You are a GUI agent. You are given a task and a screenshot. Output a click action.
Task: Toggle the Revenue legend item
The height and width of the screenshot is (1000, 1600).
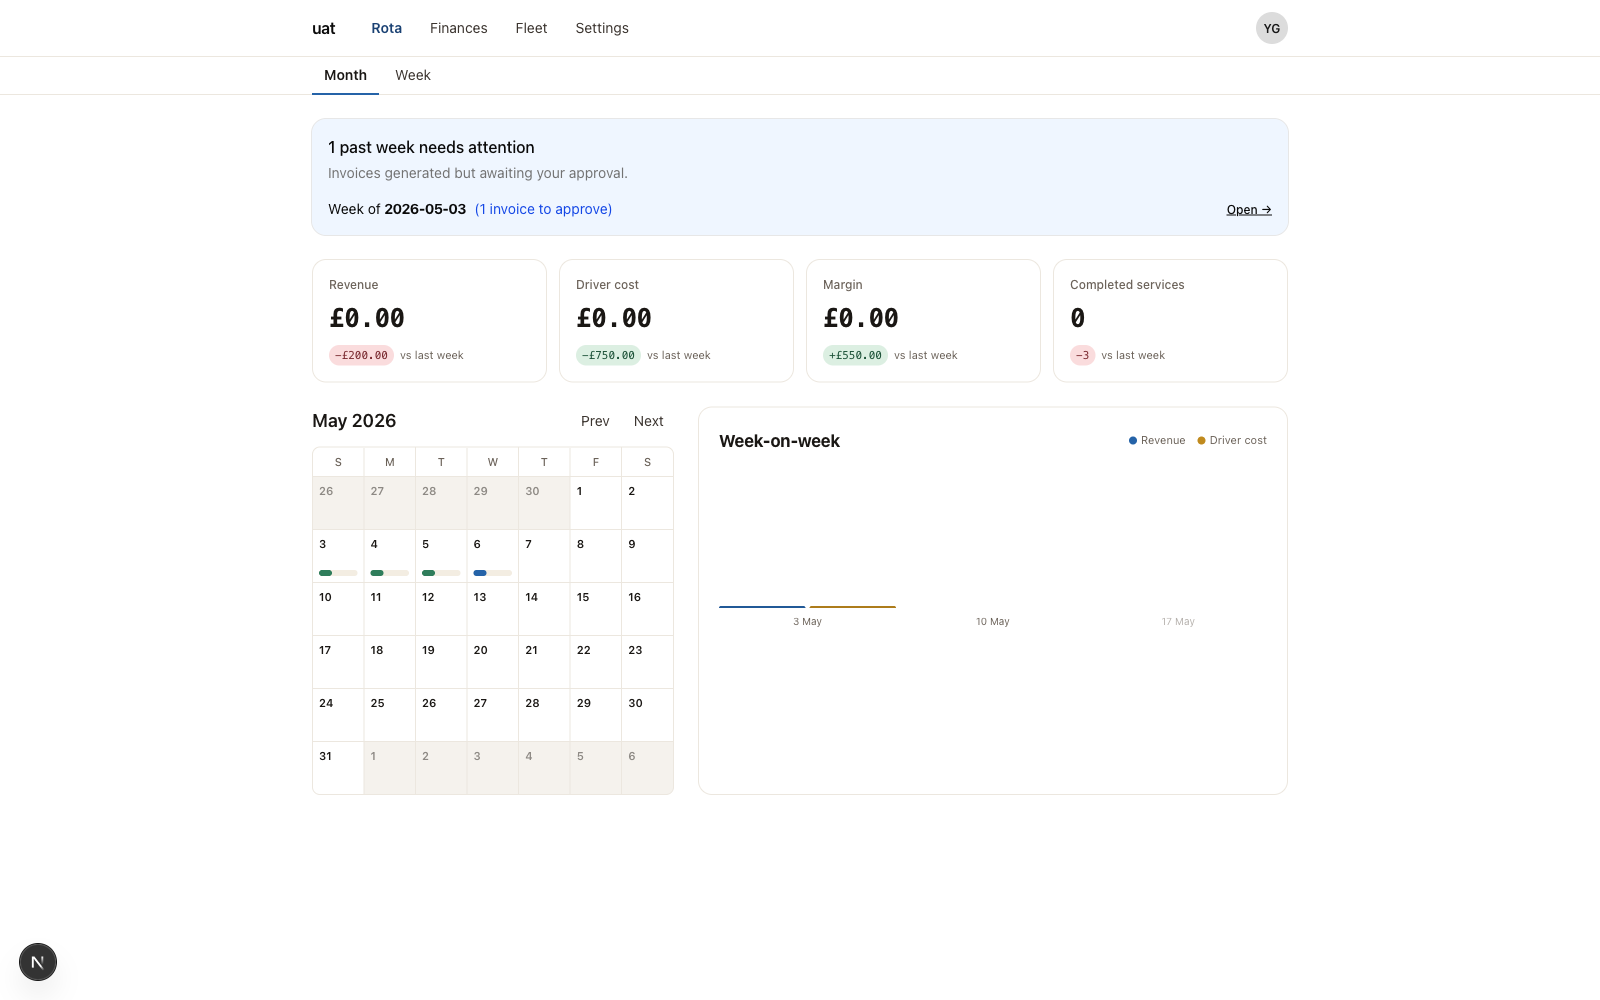tap(1157, 440)
